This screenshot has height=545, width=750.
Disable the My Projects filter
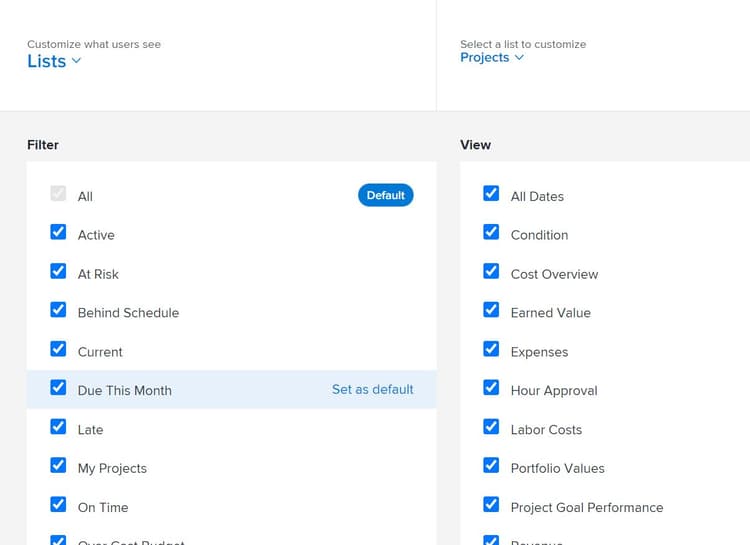pos(58,466)
